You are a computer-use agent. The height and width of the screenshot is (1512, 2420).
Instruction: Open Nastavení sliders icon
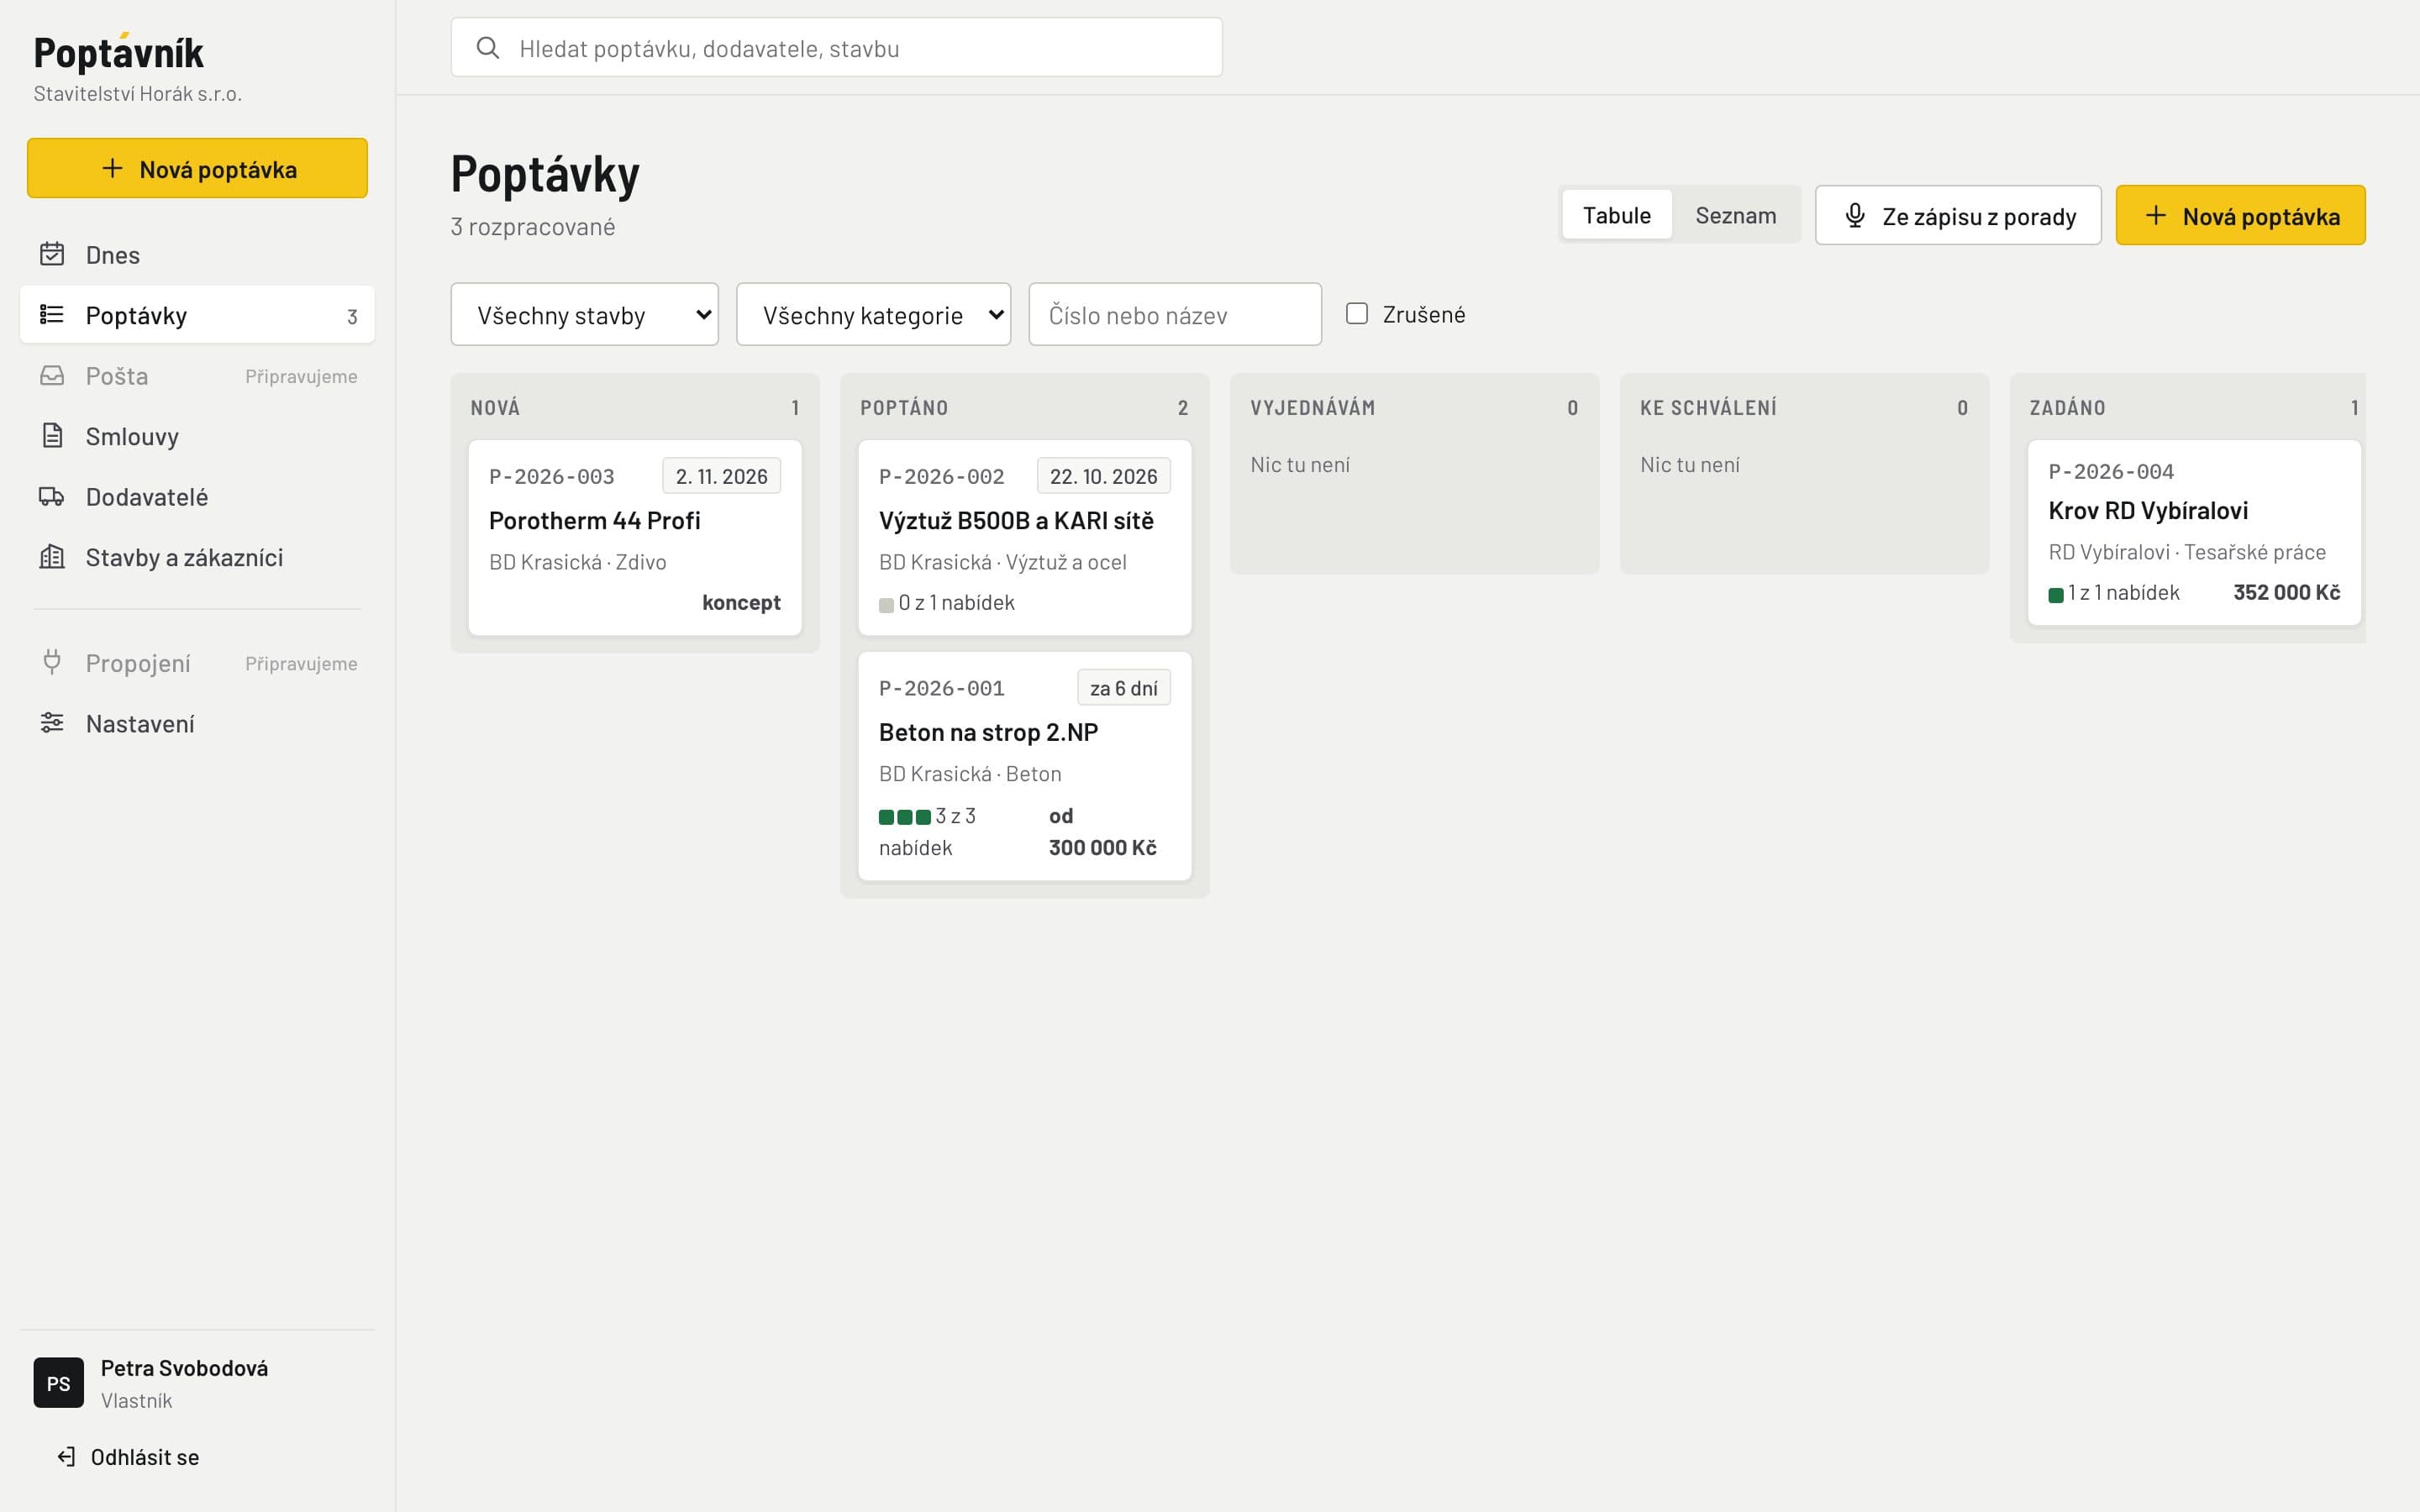[x=52, y=723]
